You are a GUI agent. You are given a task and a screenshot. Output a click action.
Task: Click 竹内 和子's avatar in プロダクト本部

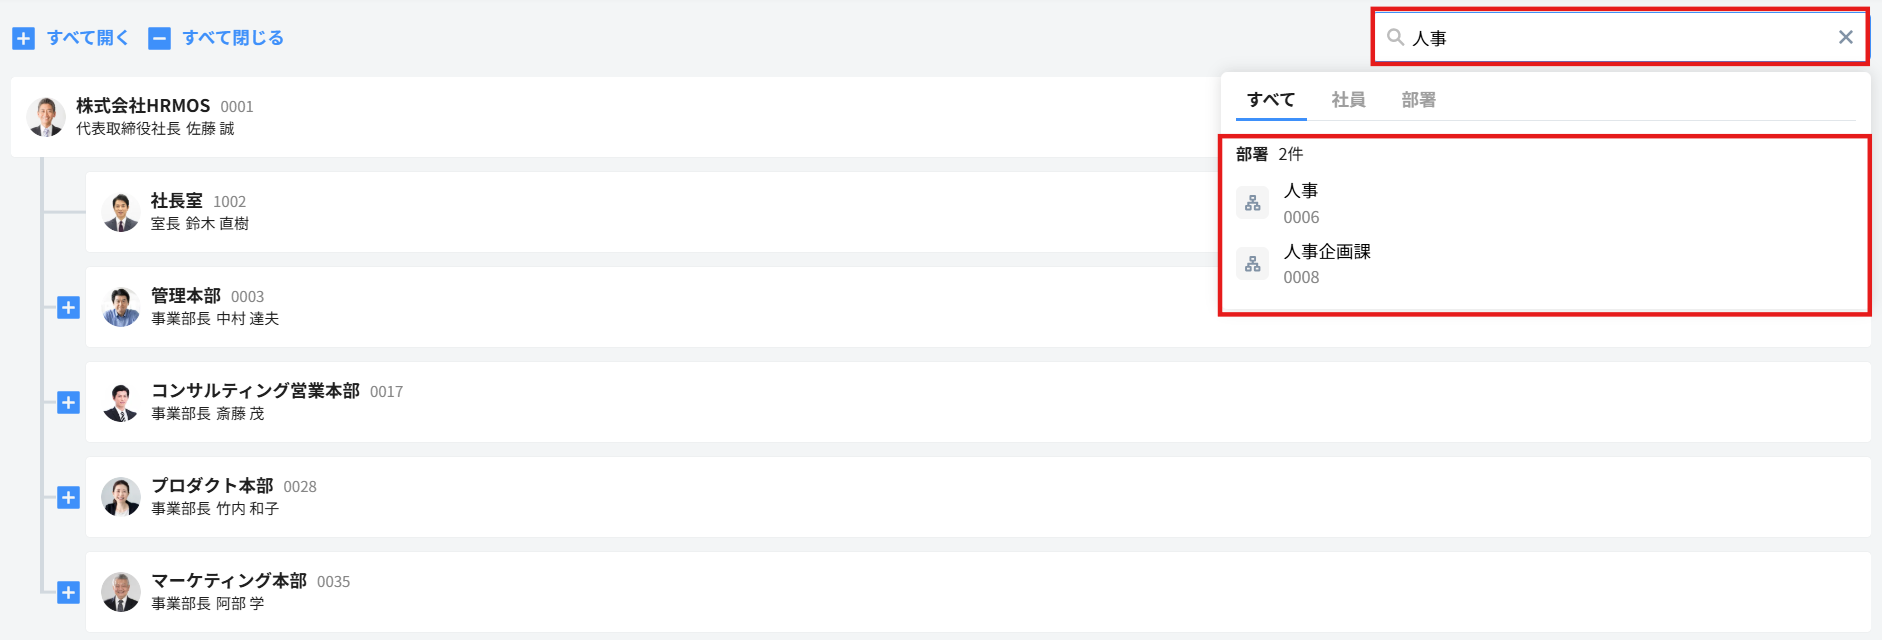121,497
